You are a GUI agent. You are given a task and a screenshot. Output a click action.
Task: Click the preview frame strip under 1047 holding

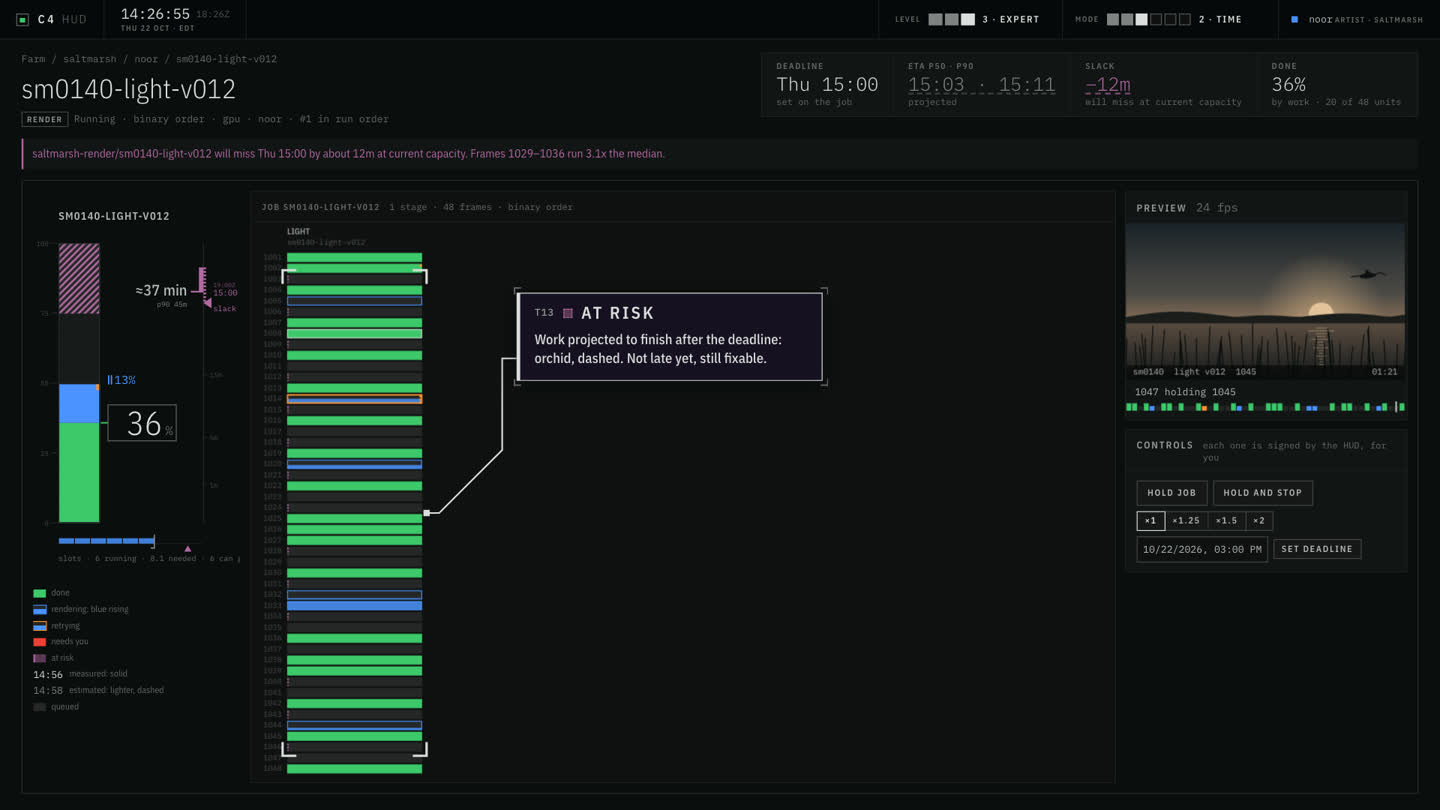pyautogui.click(x=1265, y=407)
